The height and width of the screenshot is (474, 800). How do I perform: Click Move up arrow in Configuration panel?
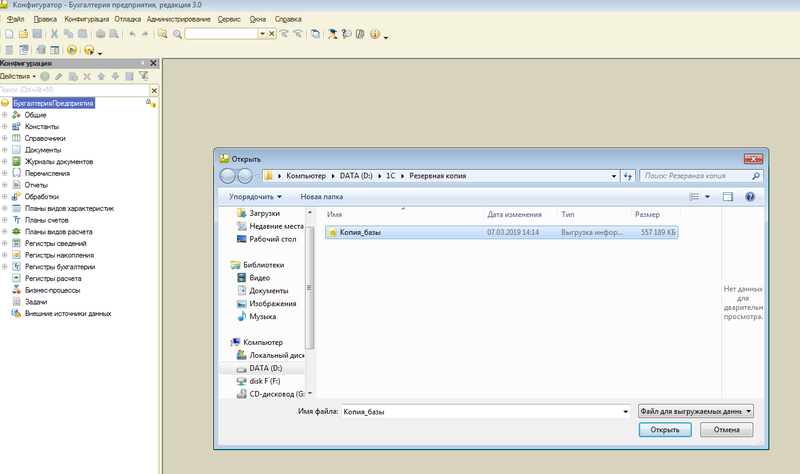pos(101,76)
